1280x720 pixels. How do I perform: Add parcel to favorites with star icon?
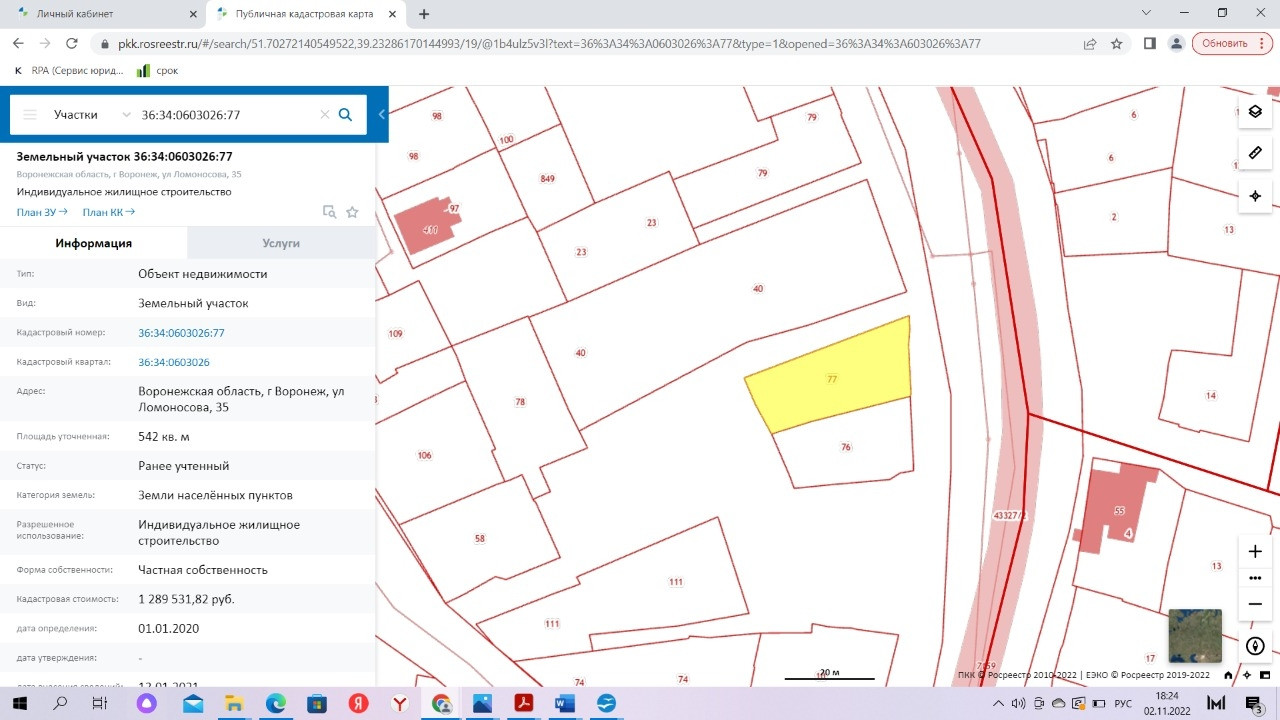[x=352, y=212]
